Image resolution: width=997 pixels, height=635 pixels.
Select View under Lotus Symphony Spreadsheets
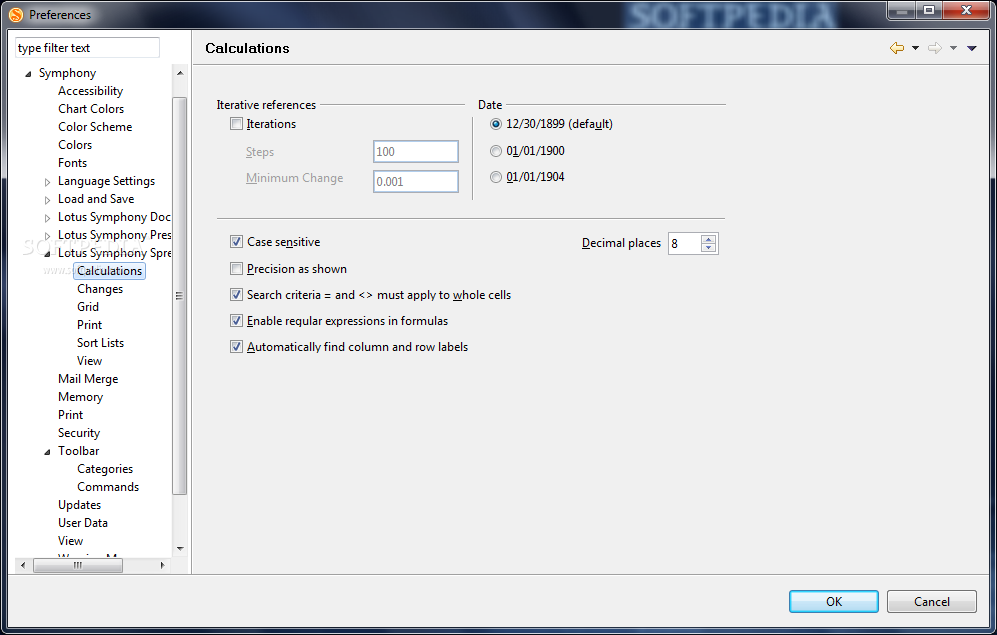click(90, 360)
